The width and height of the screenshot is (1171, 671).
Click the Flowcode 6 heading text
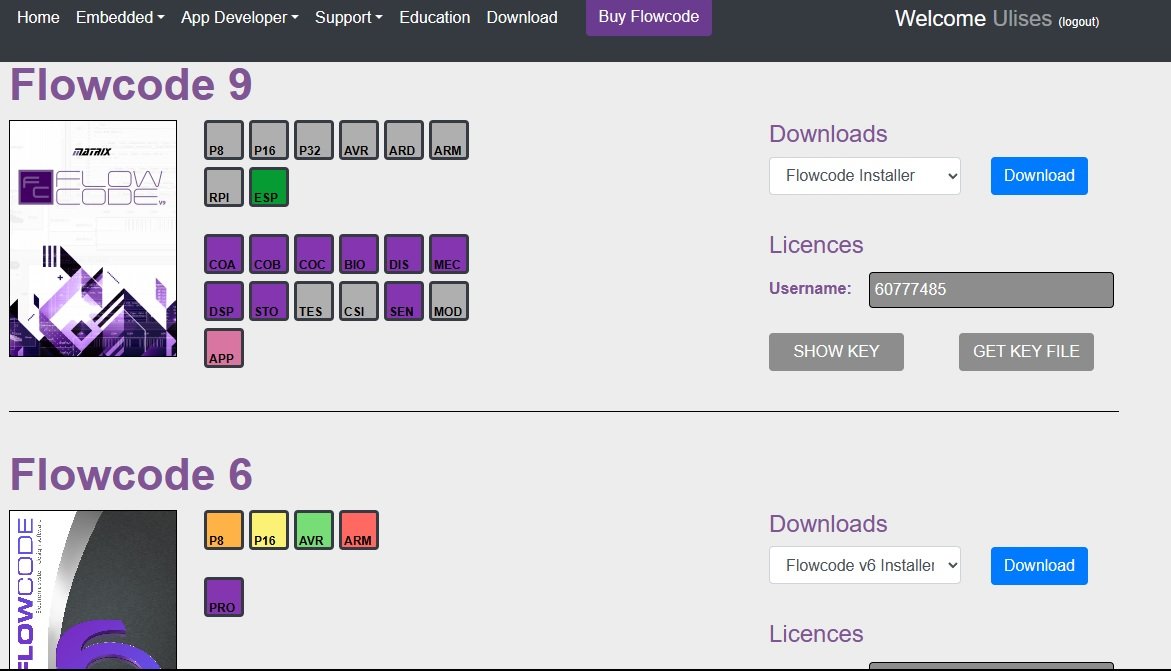pos(131,474)
